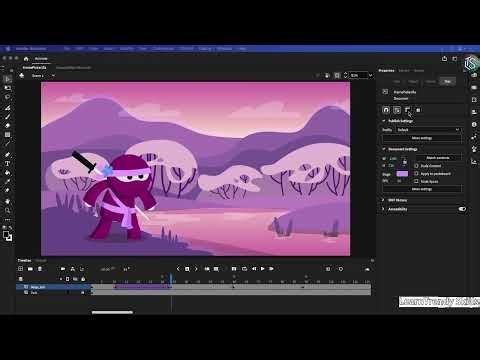Click the share icon at top right
The width and height of the screenshot is (480, 360).
tap(444, 59)
